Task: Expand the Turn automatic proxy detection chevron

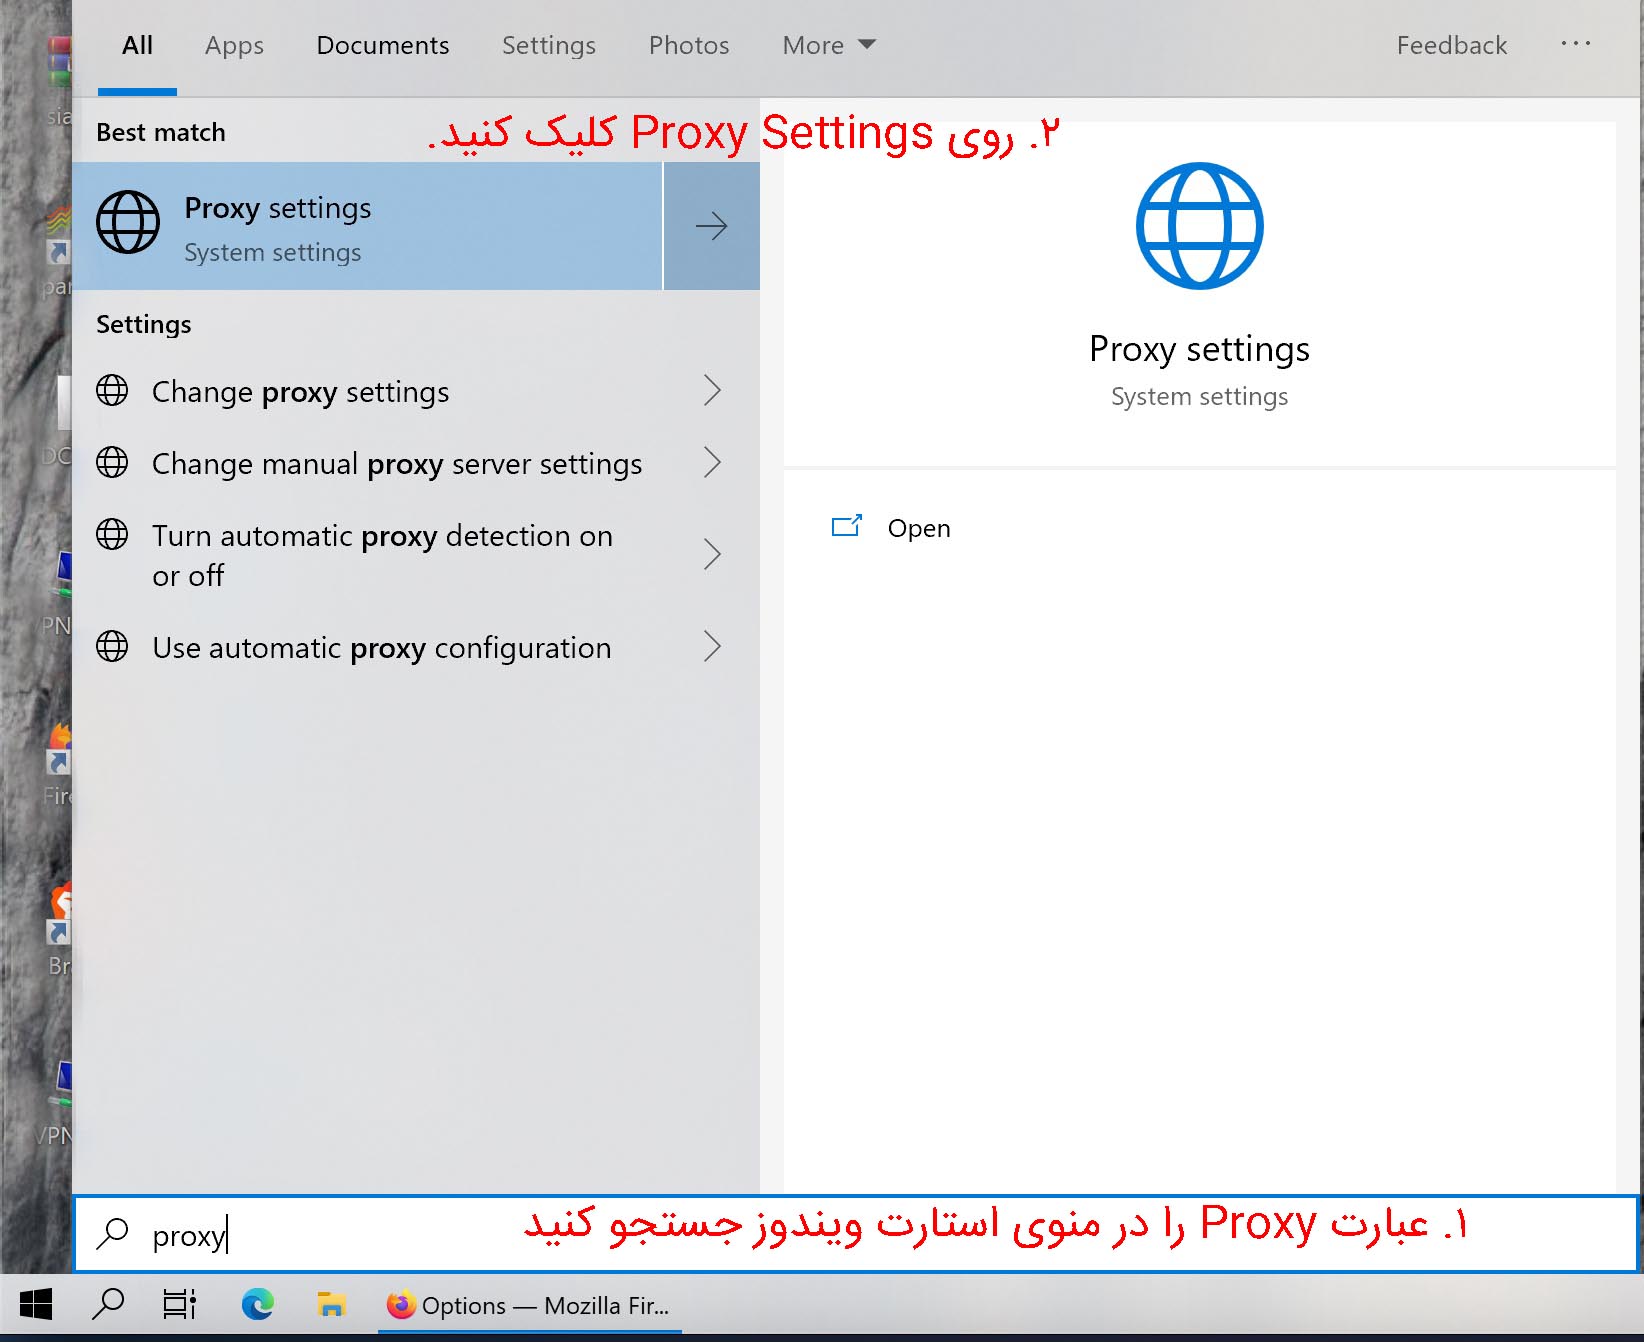Action: point(711,554)
